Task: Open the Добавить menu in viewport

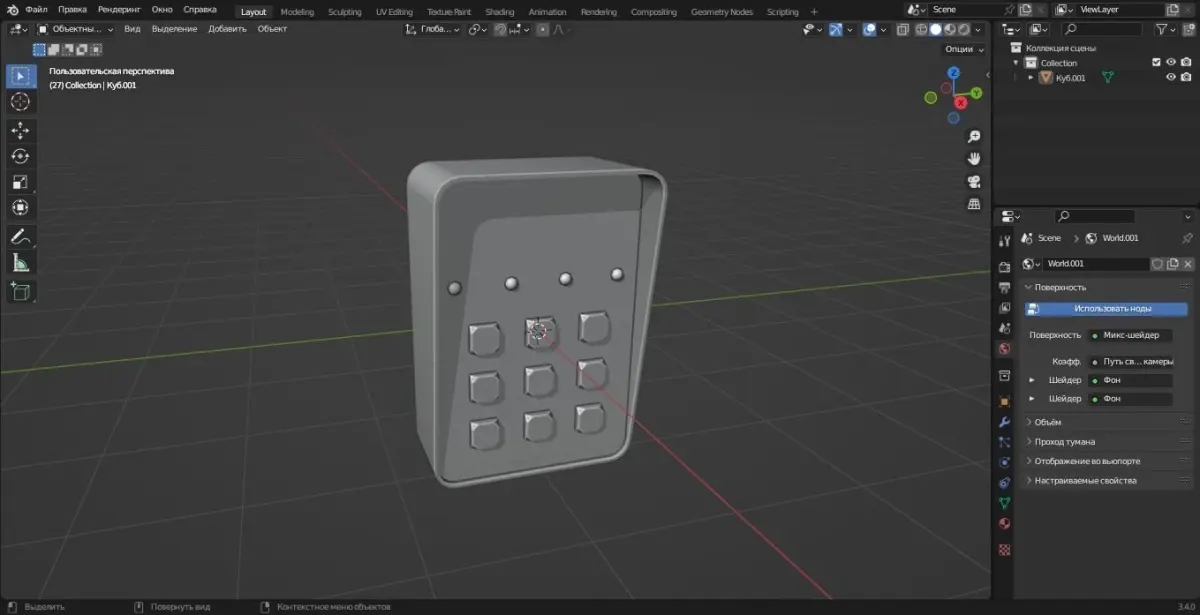Action: click(227, 29)
